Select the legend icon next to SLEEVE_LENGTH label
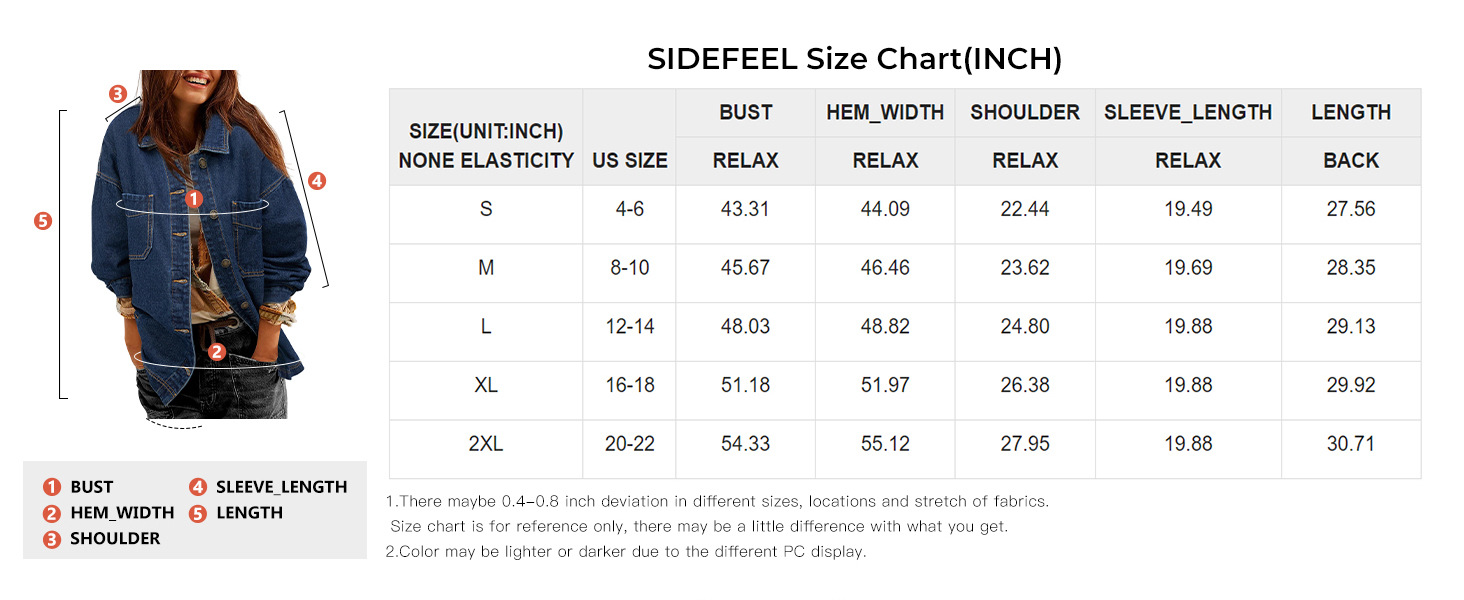1464x600 pixels. tap(198, 487)
